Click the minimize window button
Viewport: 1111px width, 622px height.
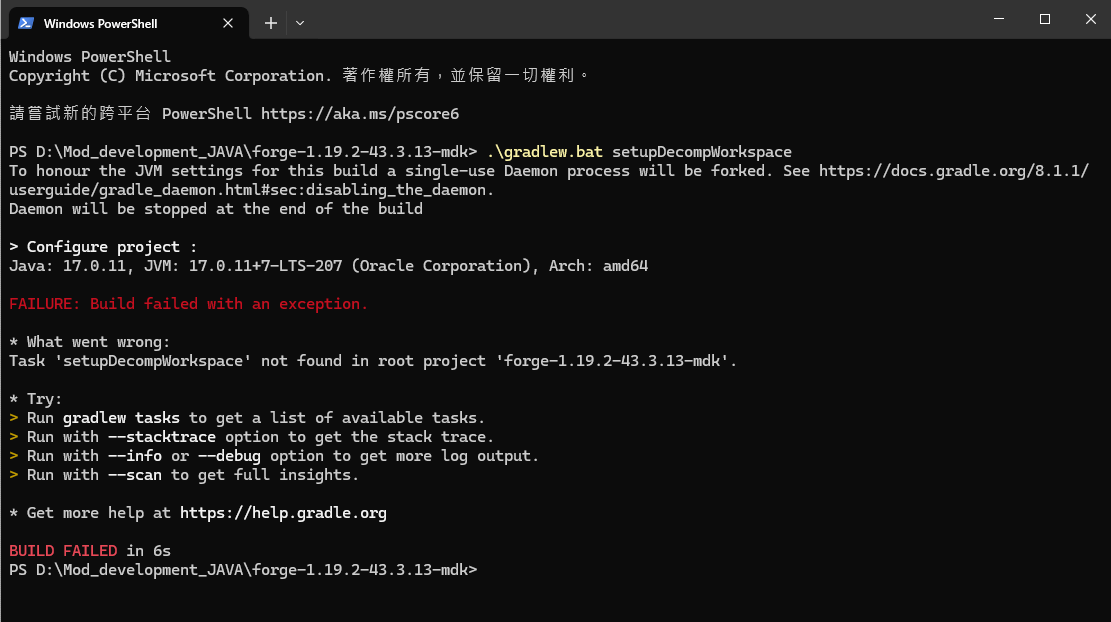(x=997, y=18)
